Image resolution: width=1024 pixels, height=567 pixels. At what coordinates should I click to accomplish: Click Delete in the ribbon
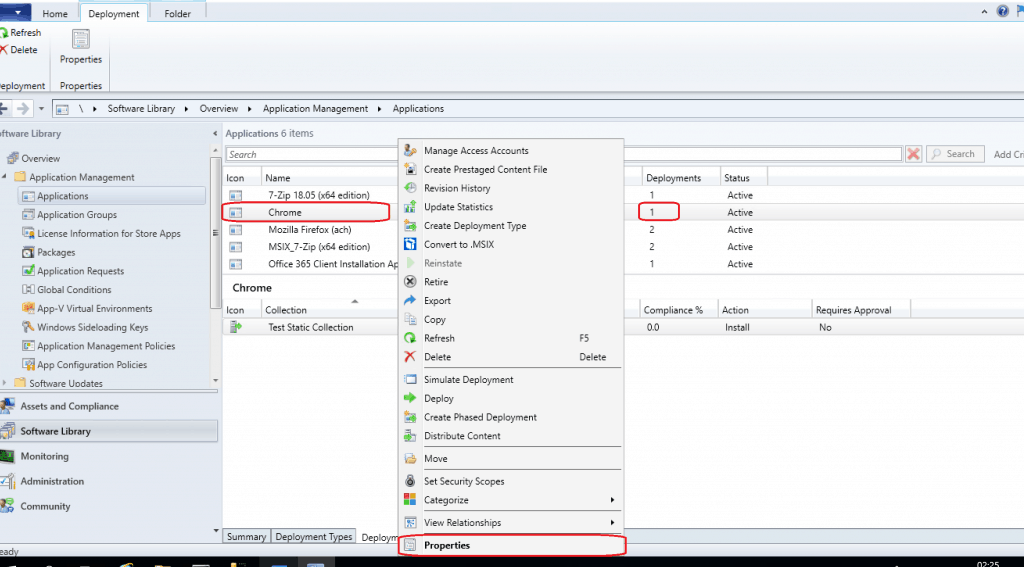coord(19,50)
